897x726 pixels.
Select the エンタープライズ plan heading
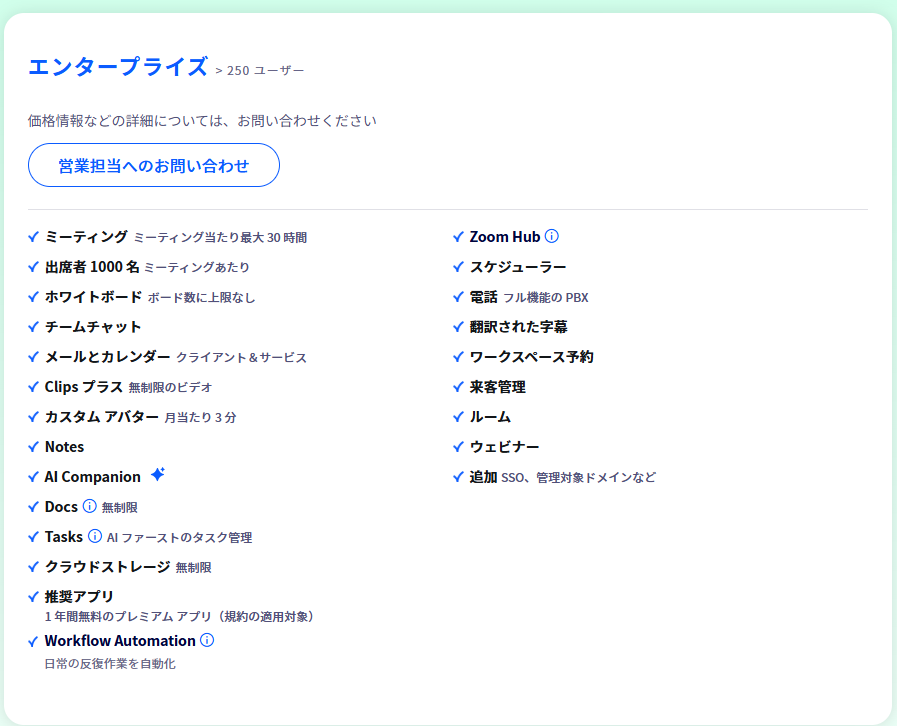(118, 67)
